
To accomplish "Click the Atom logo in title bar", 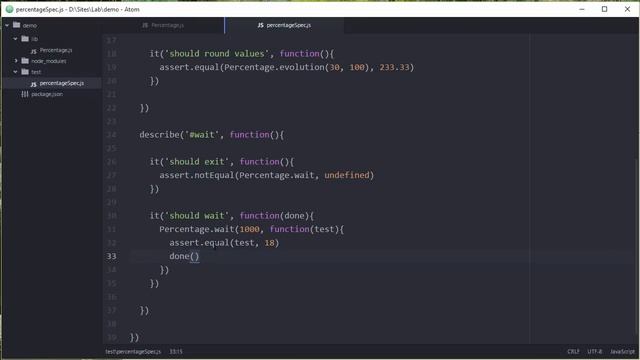I will click(x=9, y=9).
